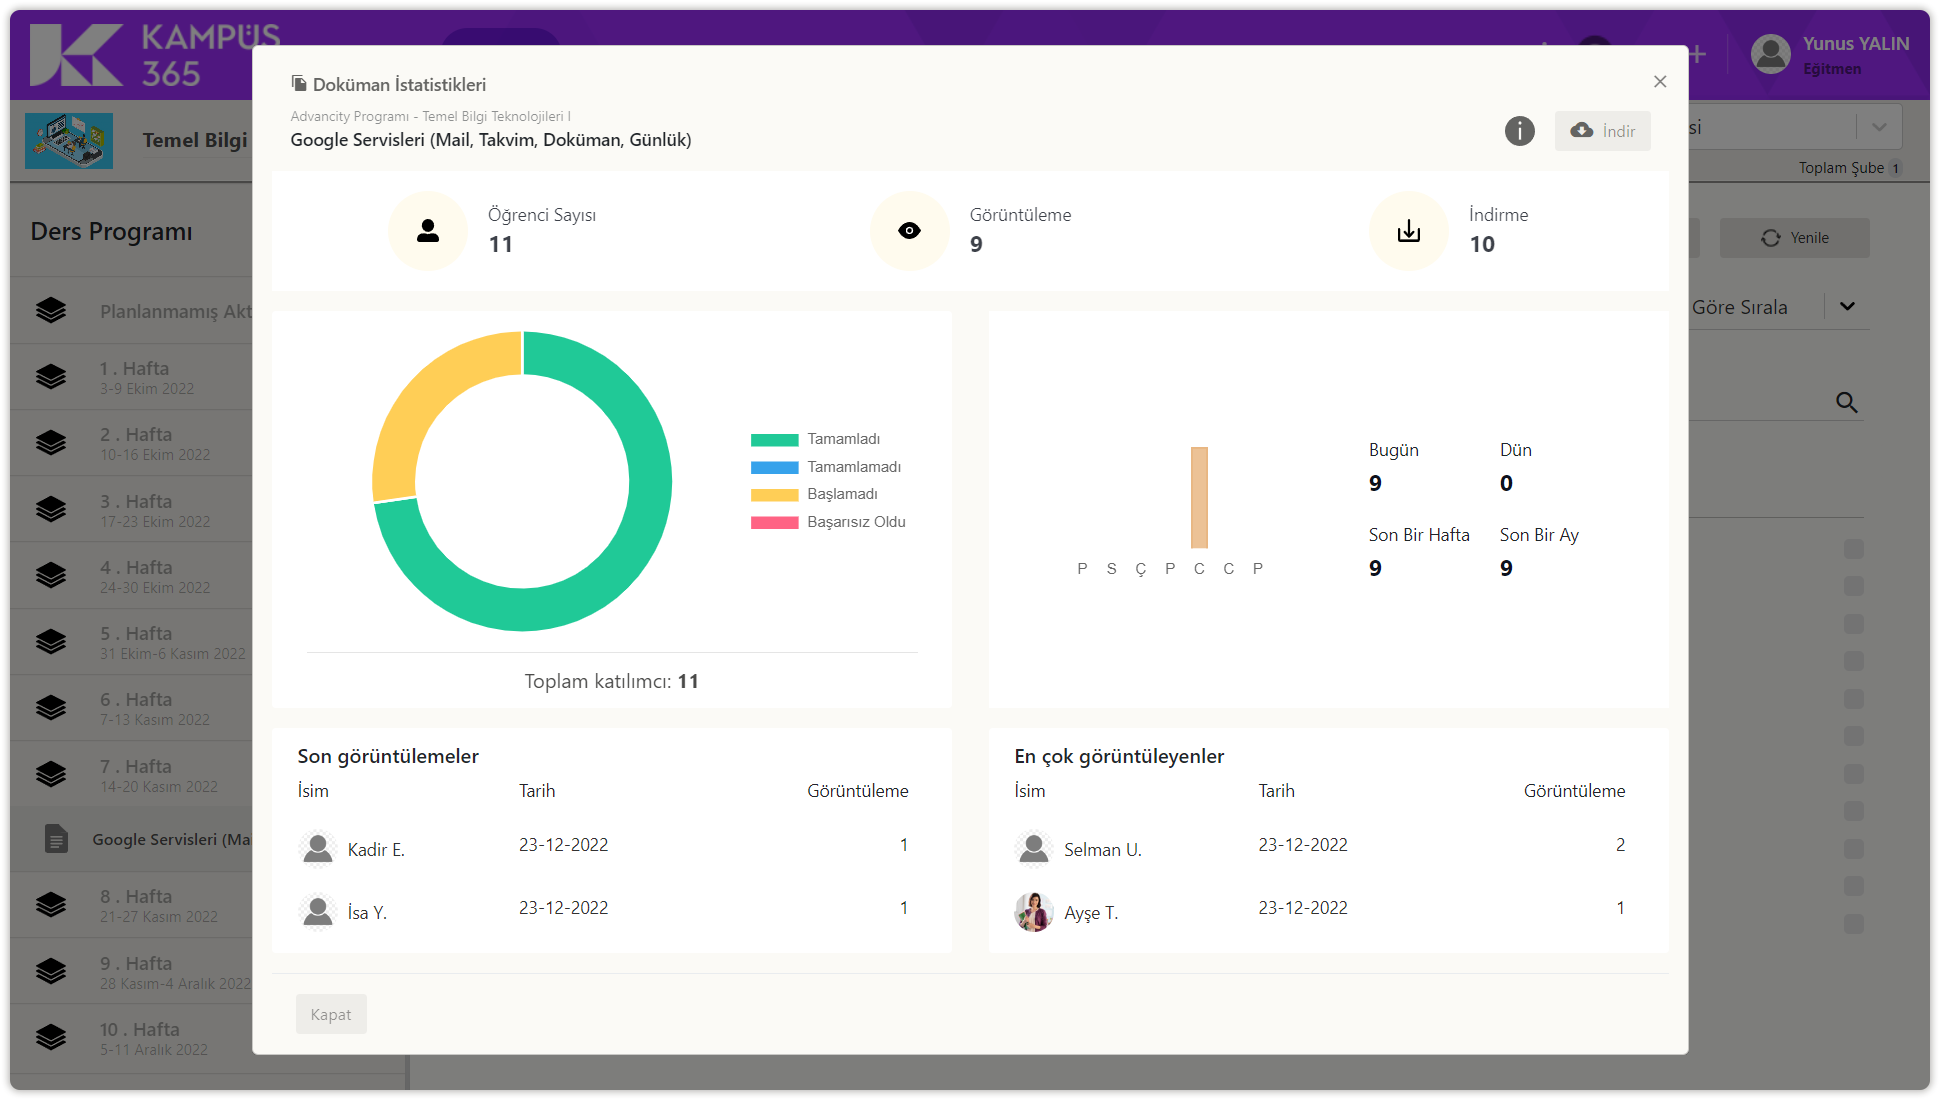
Task: Click Ayşe T. profile photo thumbnail
Action: pyautogui.click(x=1033, y=912)
